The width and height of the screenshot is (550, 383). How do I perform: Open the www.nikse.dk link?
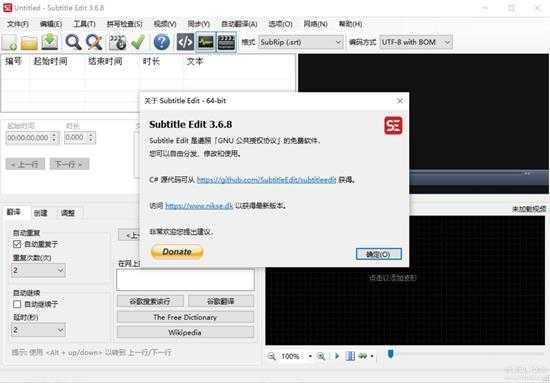point(199,206)
